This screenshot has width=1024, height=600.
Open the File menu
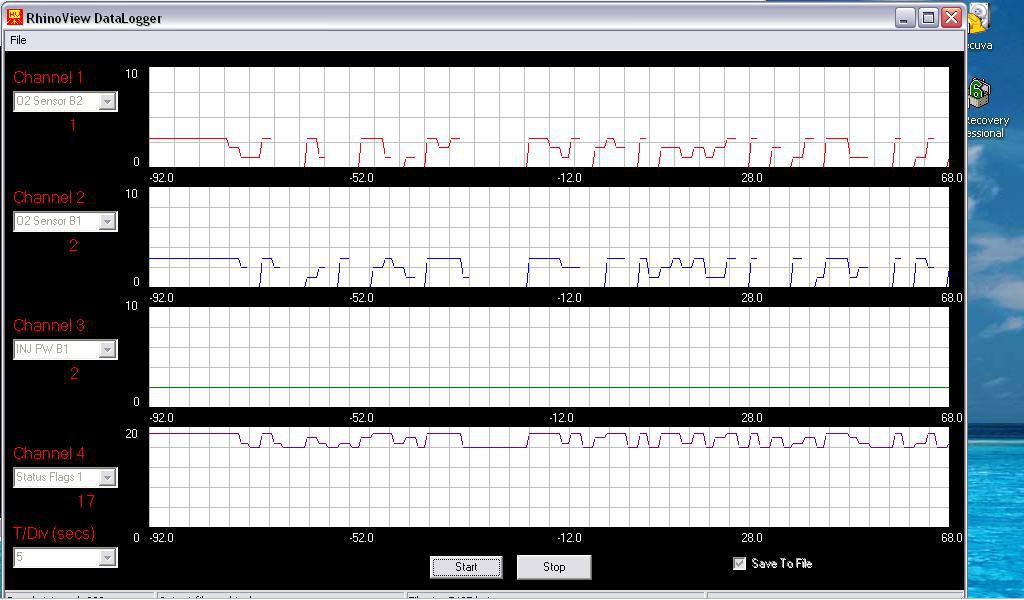18,40
